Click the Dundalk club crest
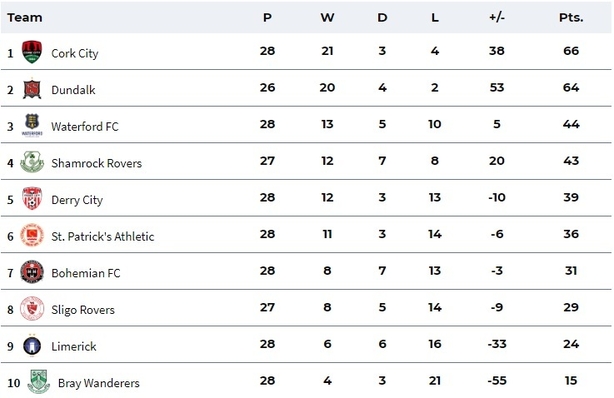This screenshot has height=398, width=614. [x=32, y=89]
